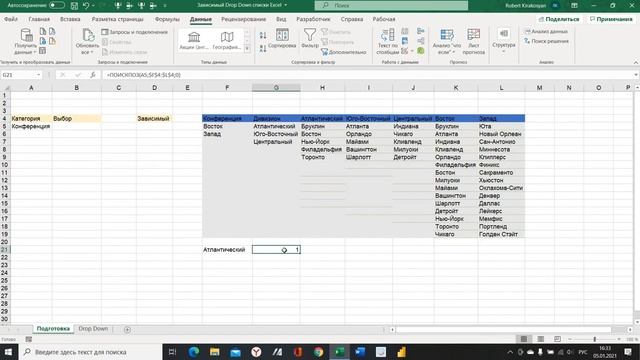Viewport: 640px width, 360px height.
Task: Switch to the Page Layout tab
Action: [118, 19]
